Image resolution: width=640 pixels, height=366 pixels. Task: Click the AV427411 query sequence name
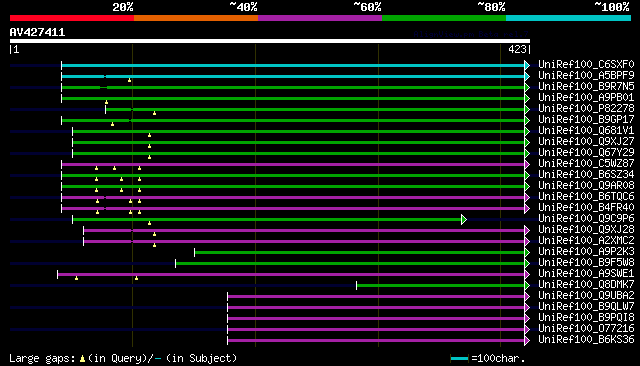[x=37, y=32]
